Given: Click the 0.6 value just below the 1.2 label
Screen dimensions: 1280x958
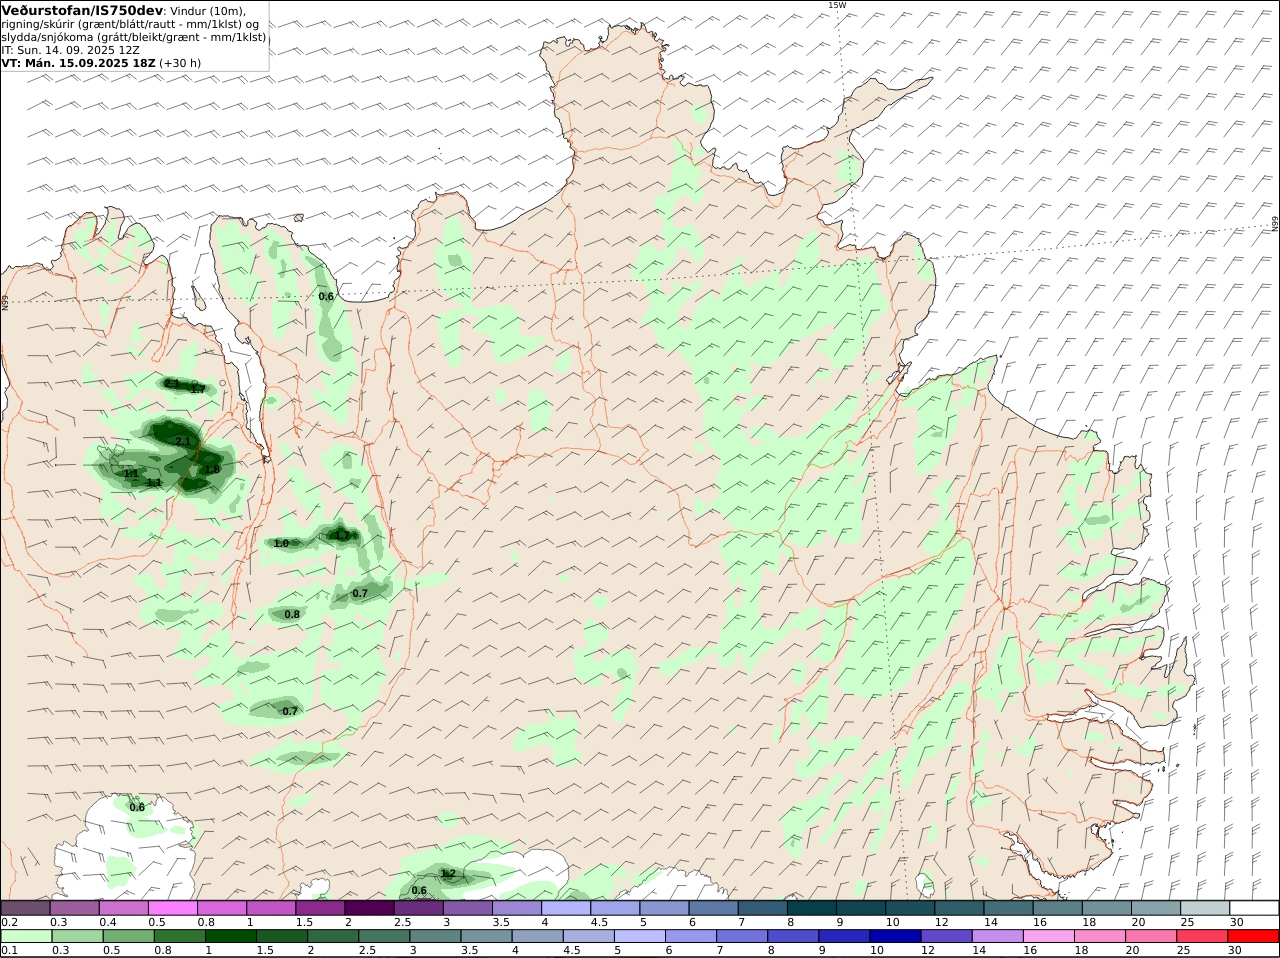Looking at the screenshot, I should pos(419,891).
